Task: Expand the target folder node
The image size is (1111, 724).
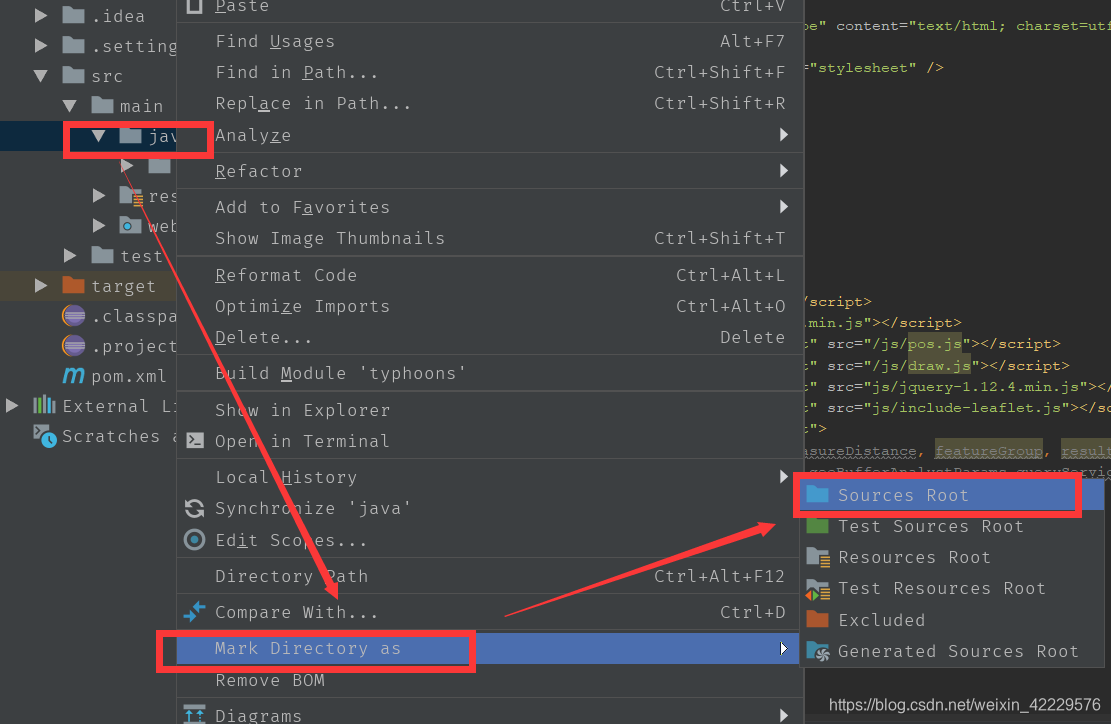Action: coord(40,286)
